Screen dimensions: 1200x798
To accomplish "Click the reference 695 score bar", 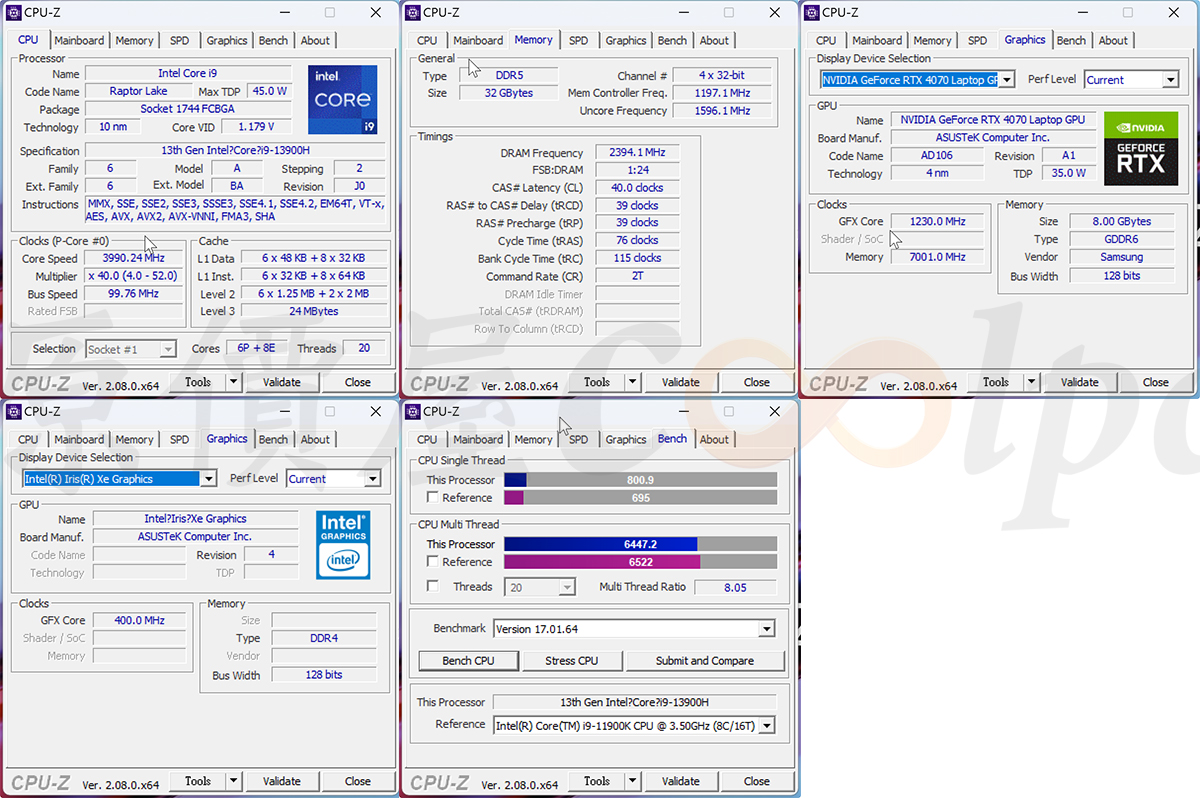I will (640, 498).
